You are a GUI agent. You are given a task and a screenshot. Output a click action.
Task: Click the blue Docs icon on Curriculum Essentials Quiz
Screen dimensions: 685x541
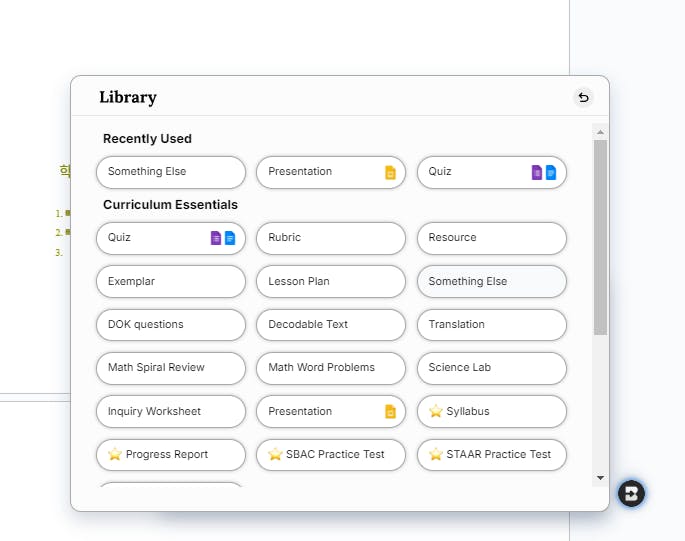[x=230, y=238]
